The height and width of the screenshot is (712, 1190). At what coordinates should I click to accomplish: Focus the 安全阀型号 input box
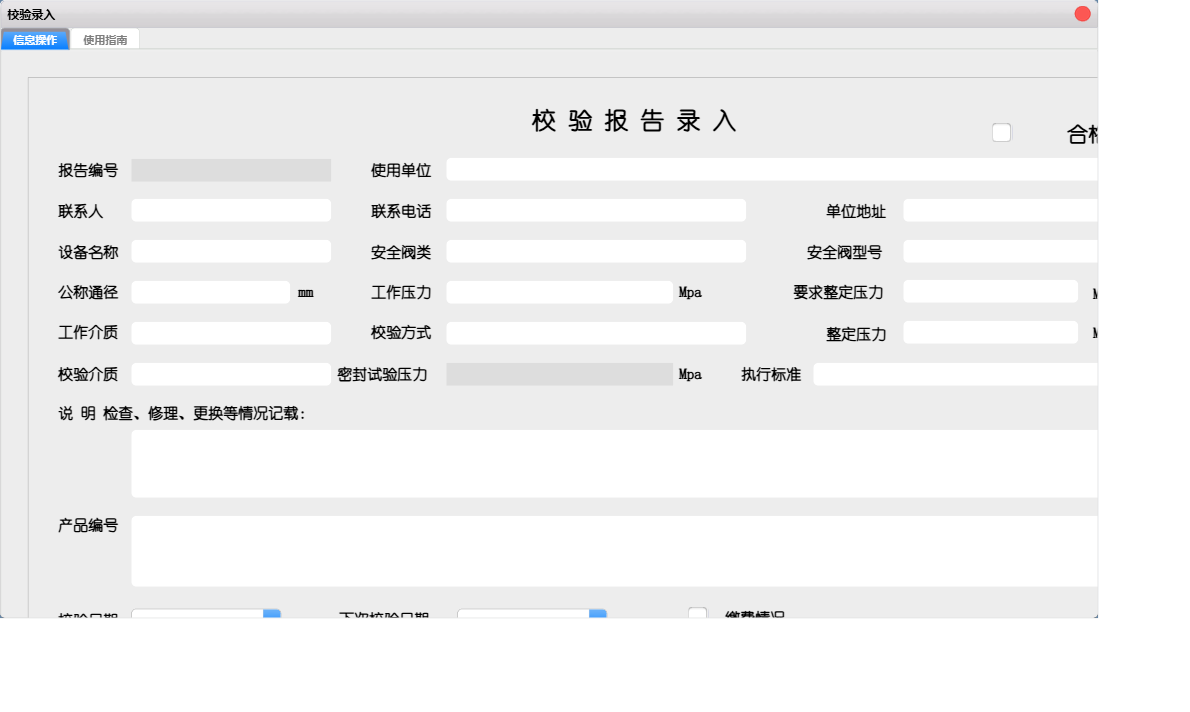click(1000, 252)
